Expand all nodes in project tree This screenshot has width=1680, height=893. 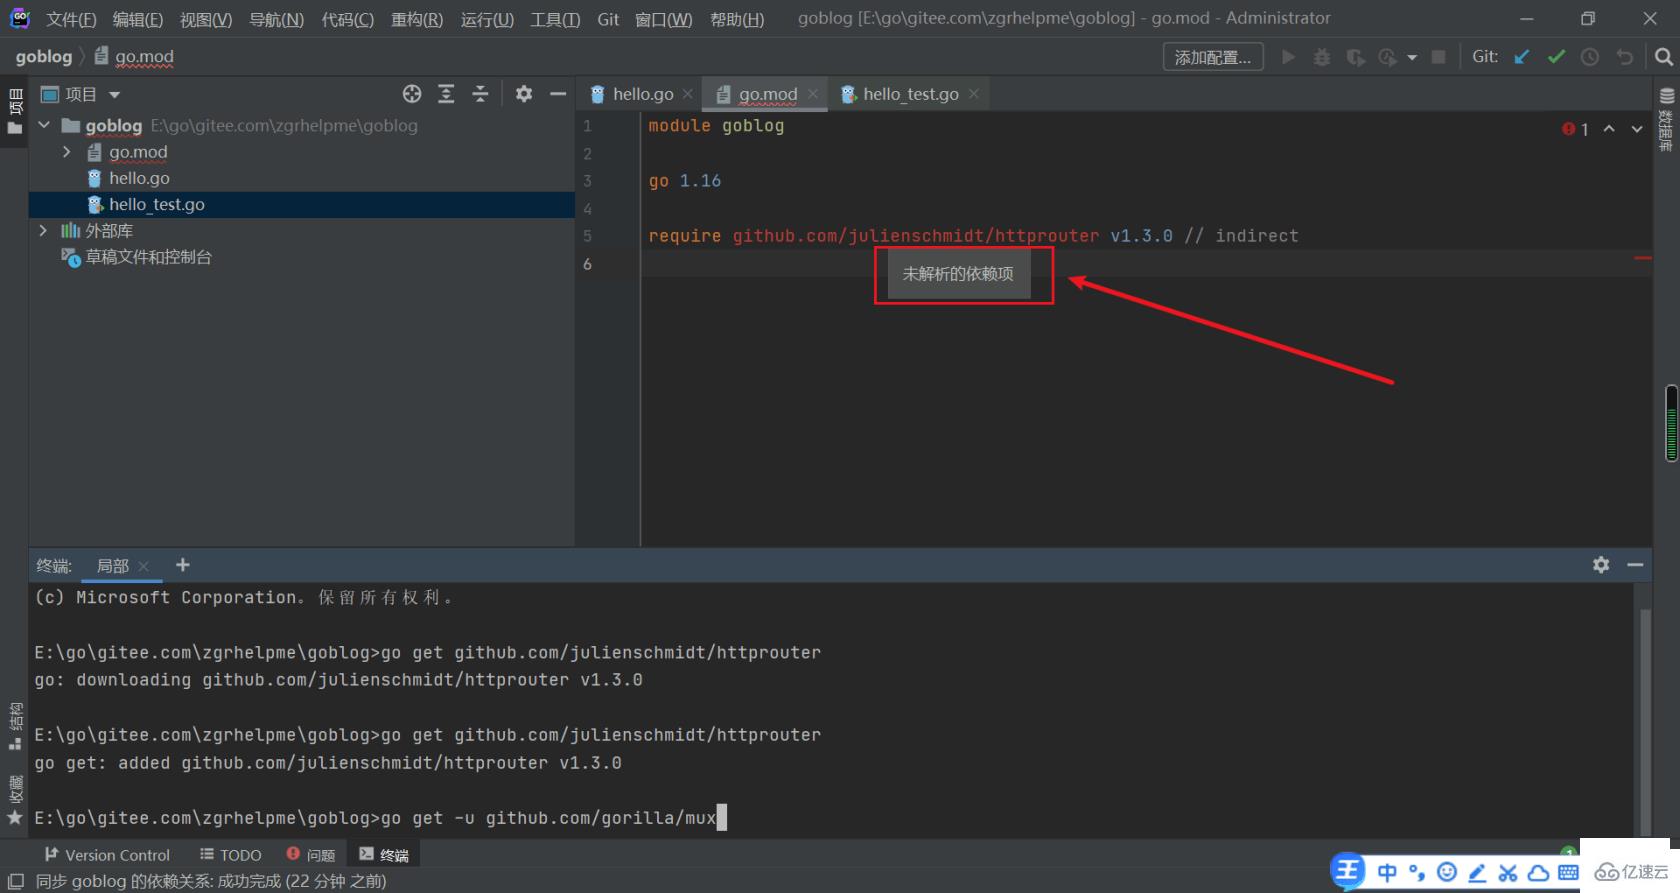pyautogui.click(x=446, y=94)
